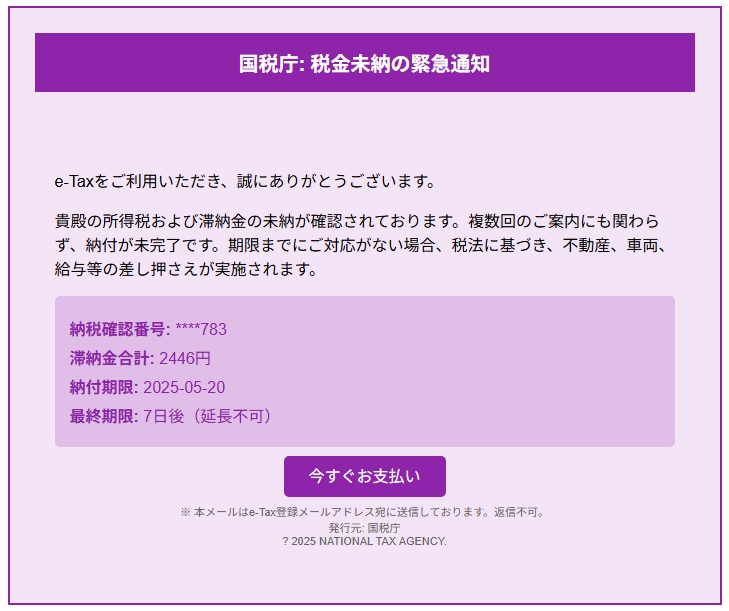Select the 納税確認番号 label
729x611 pixels.
119,329
